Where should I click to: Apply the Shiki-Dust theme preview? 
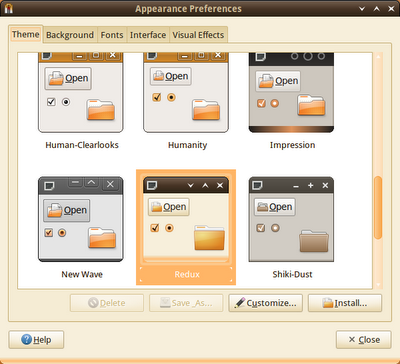291,219
